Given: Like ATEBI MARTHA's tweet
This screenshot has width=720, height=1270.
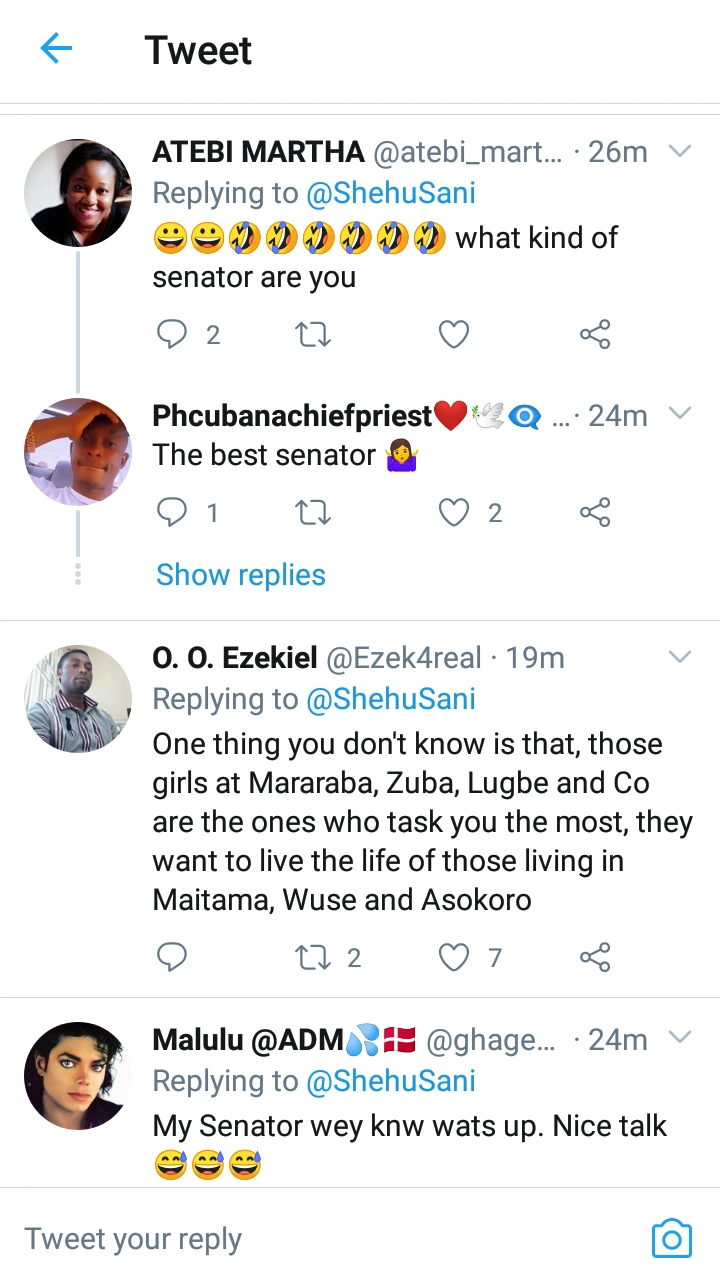Looking at the screenshot, I should coord(454,334).
